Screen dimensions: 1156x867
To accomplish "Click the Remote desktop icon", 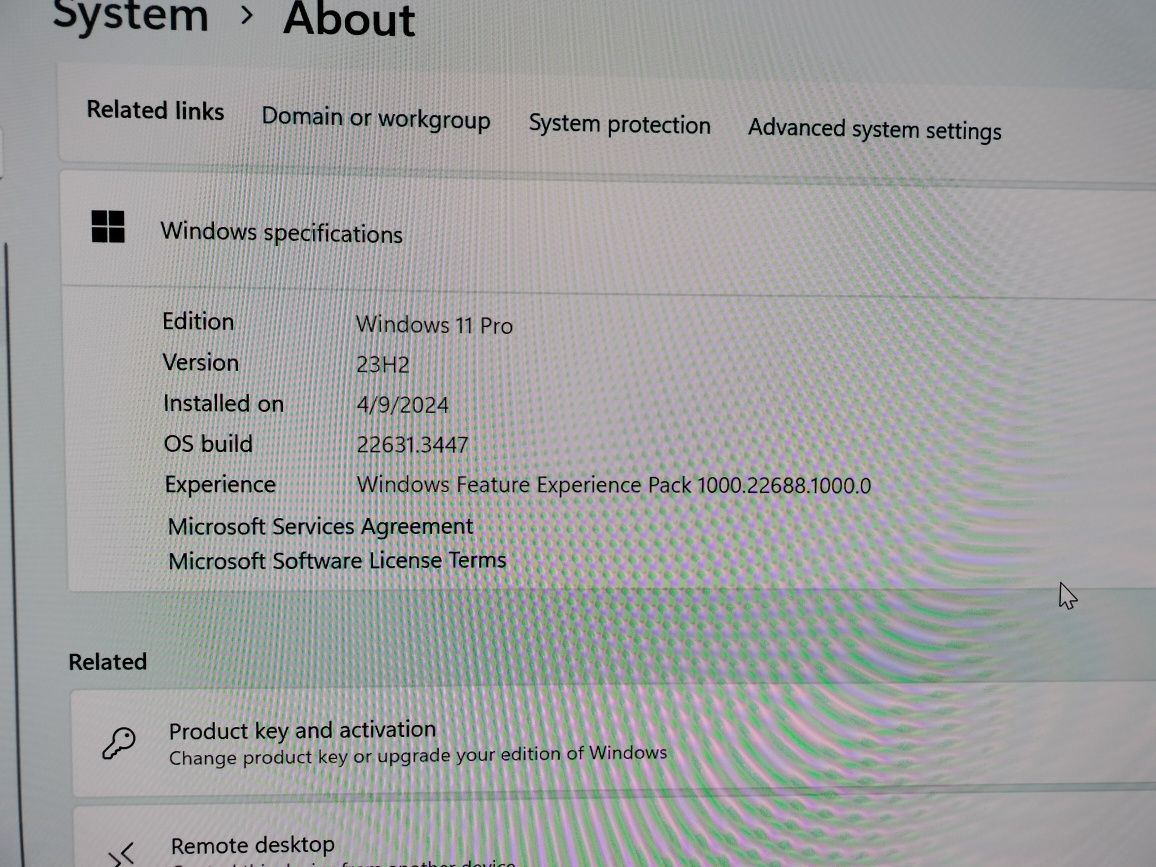I will point(122,855).
